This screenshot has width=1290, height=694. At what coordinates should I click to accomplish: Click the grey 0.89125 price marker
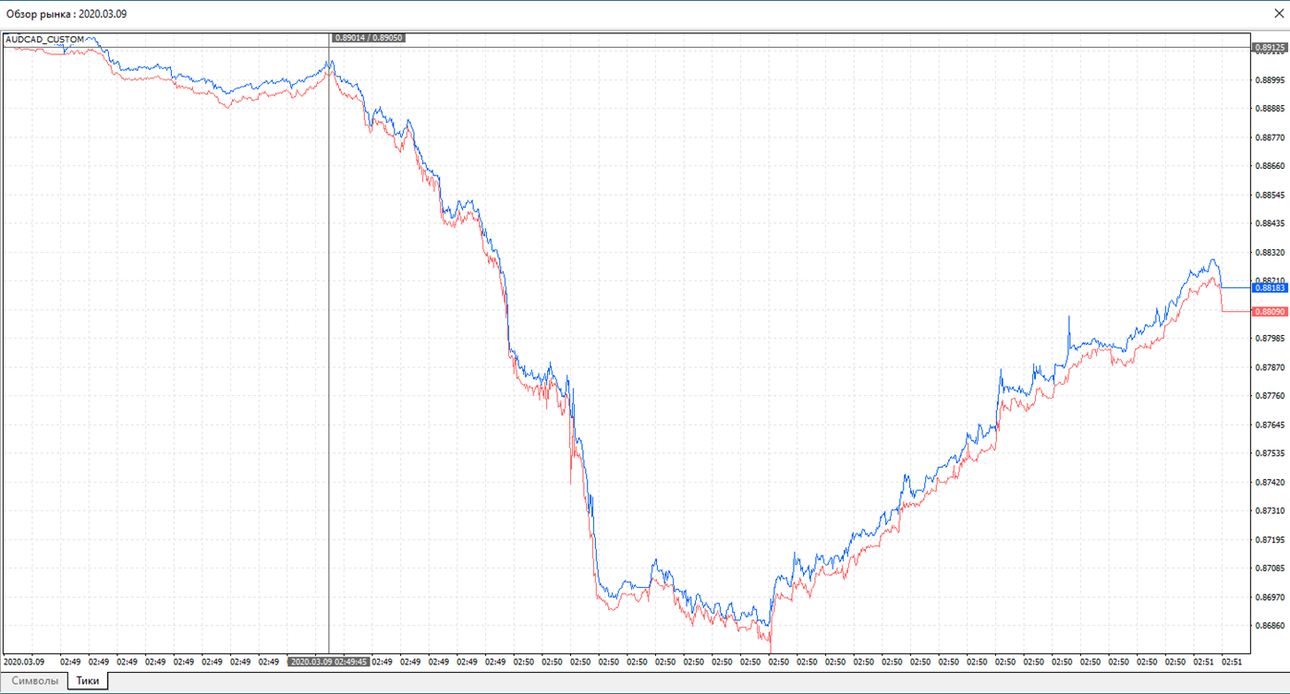pyautogui.click(x=1270, y=47)
